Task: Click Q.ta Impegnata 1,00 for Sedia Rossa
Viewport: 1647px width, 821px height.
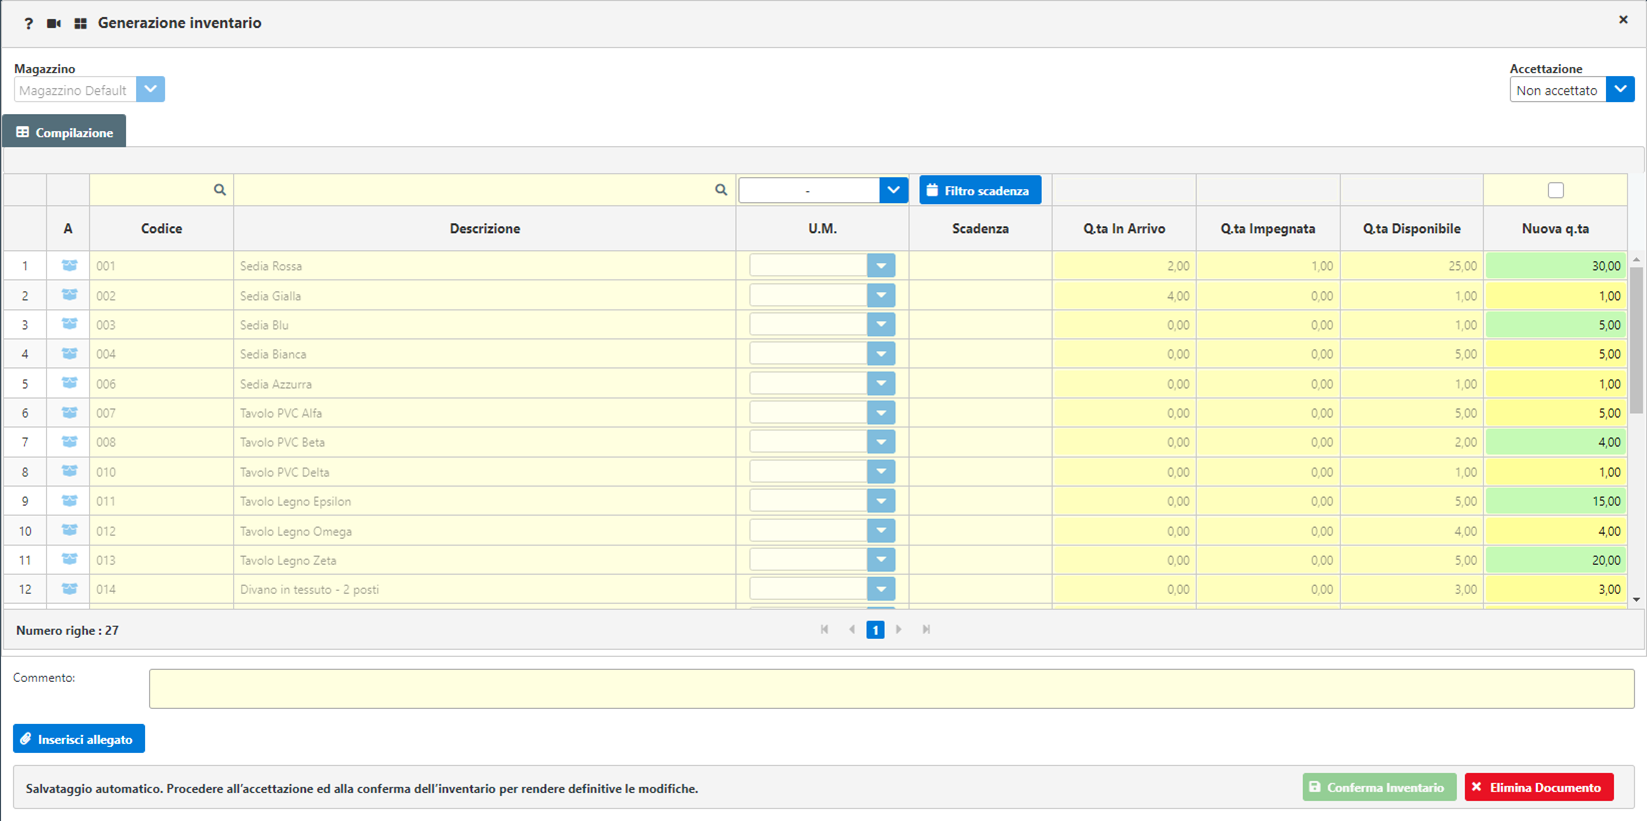Action: [x=1268, y=266]
